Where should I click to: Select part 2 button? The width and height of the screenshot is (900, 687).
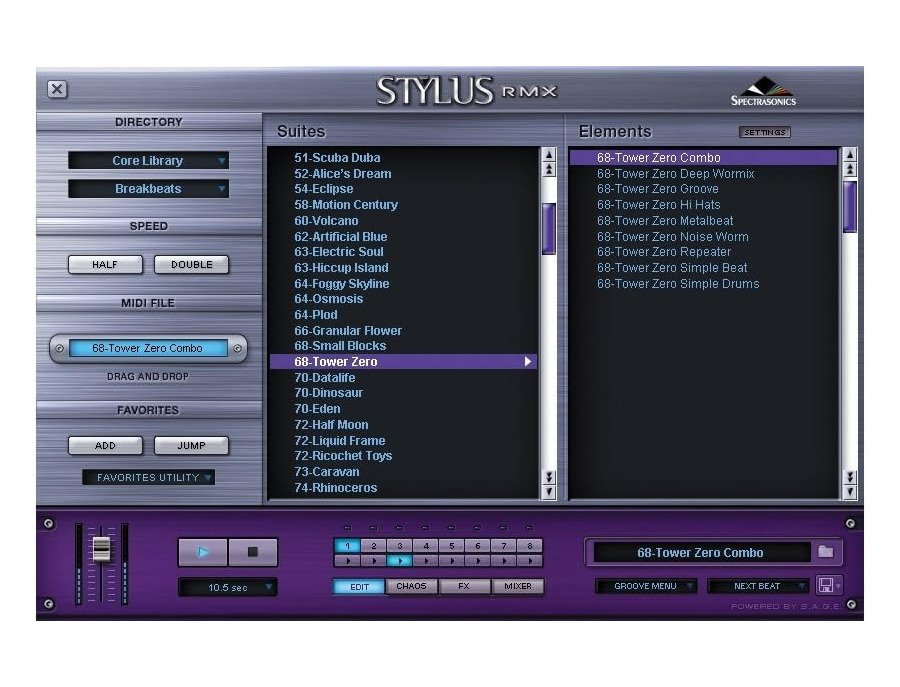(374, 546)
